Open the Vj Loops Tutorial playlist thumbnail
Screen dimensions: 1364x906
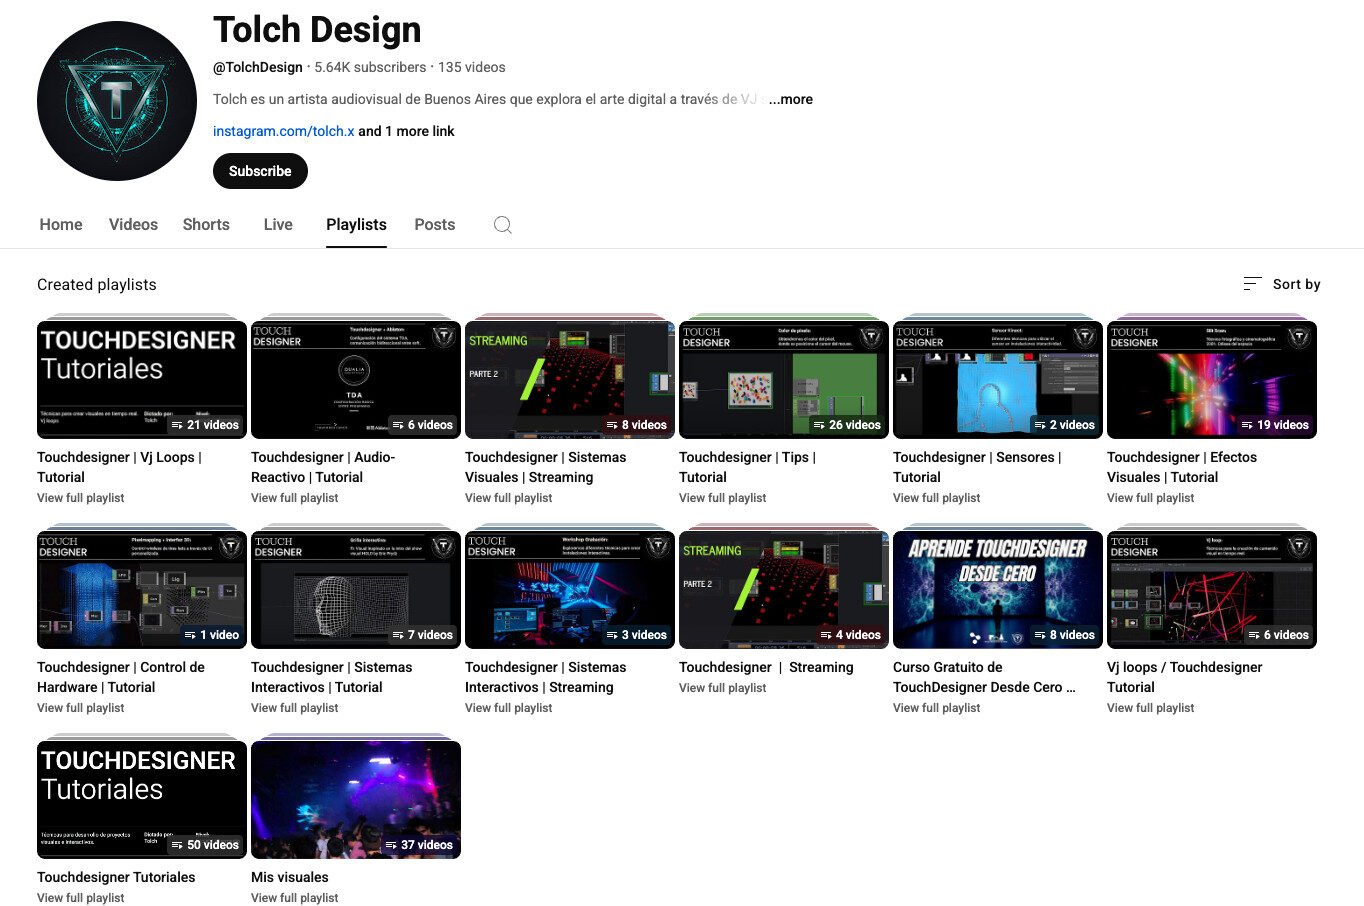(x=142, y=380)
